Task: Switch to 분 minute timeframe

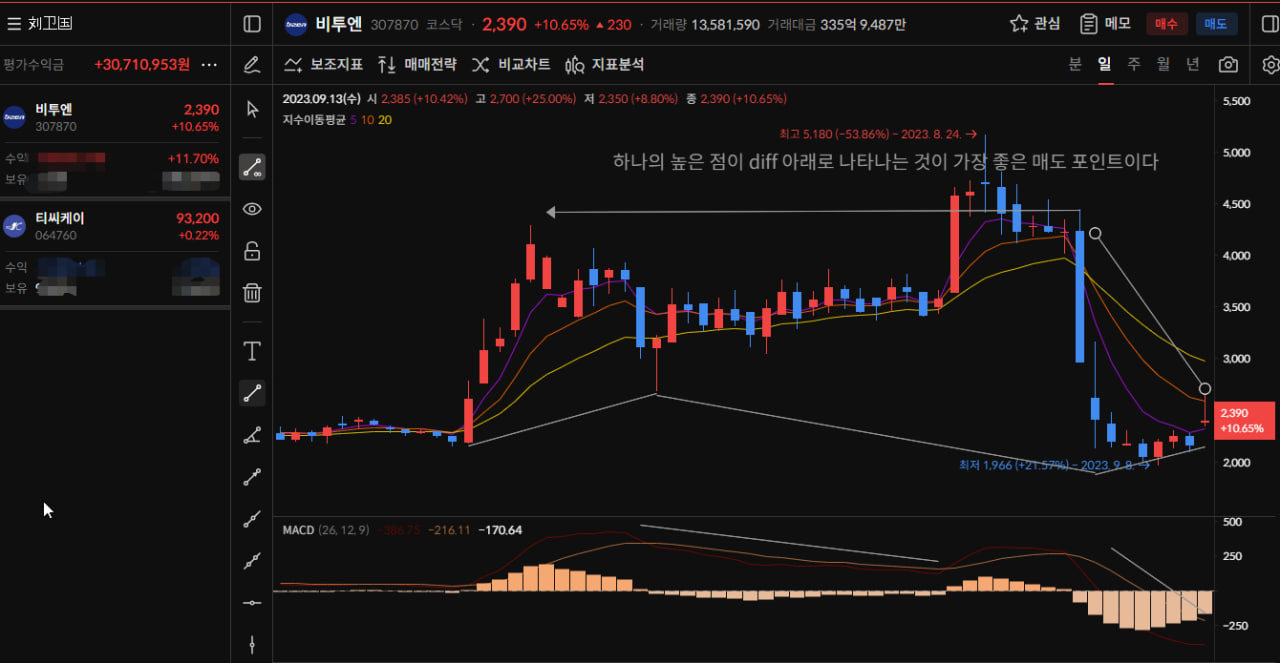Action: 1075,64
